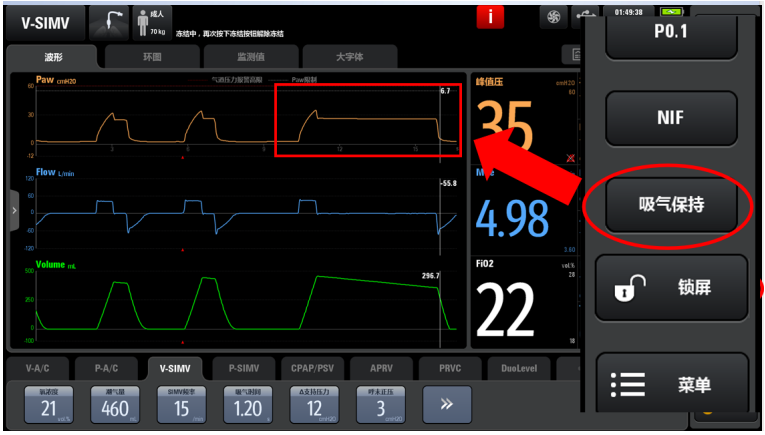Tap the 峰值压 parameter label
765x435 pixels.
(489, 82)
